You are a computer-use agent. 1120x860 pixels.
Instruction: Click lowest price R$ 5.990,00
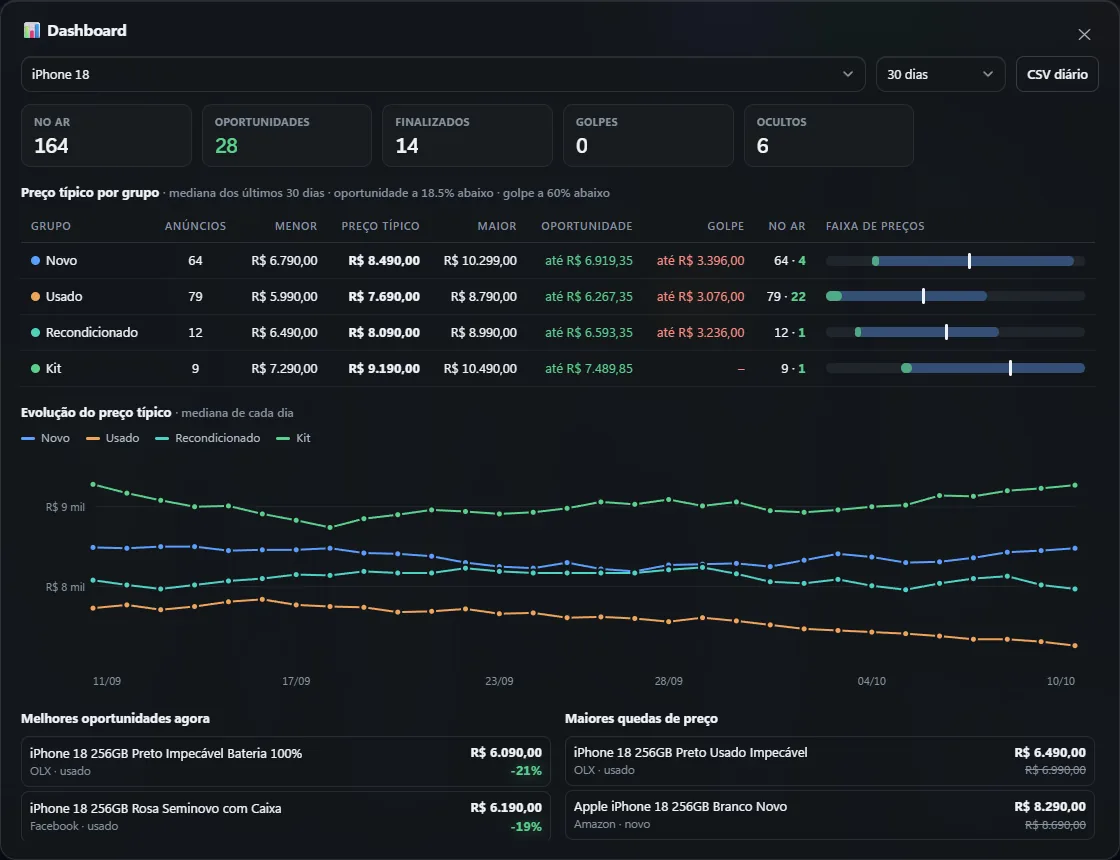click(x=284, y=296)
